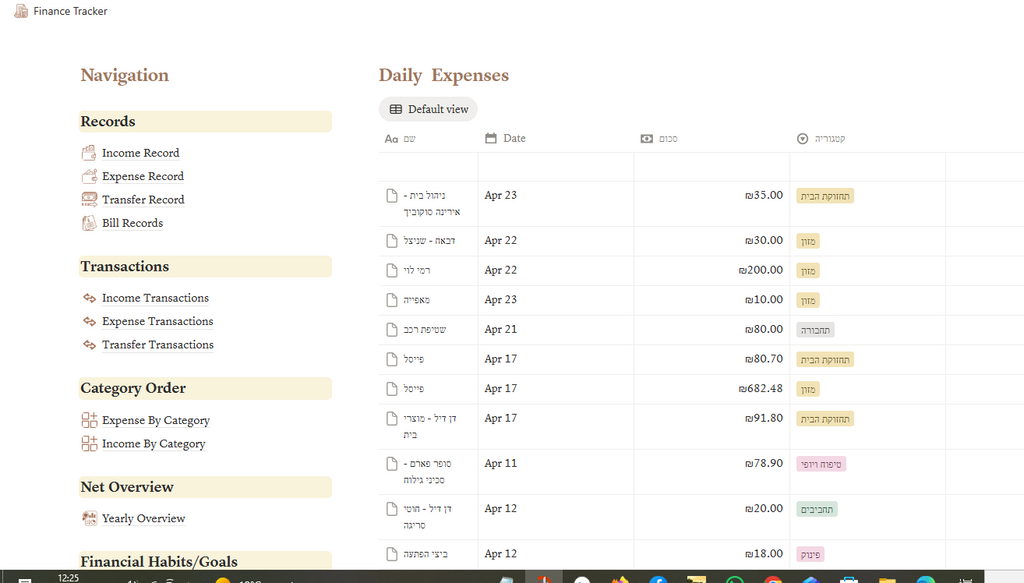Click the טיפוח ויופי pink category tag

click(821, 464)
